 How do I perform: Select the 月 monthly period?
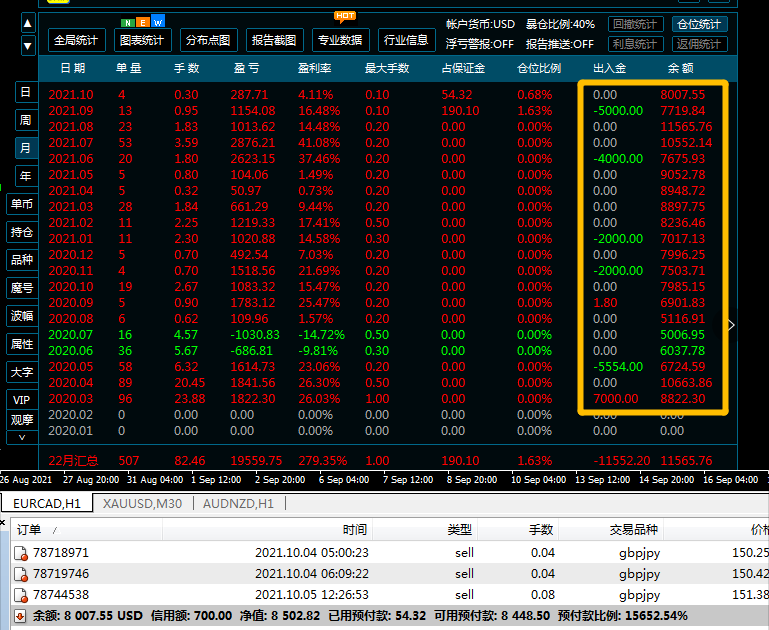pos(26,148)
